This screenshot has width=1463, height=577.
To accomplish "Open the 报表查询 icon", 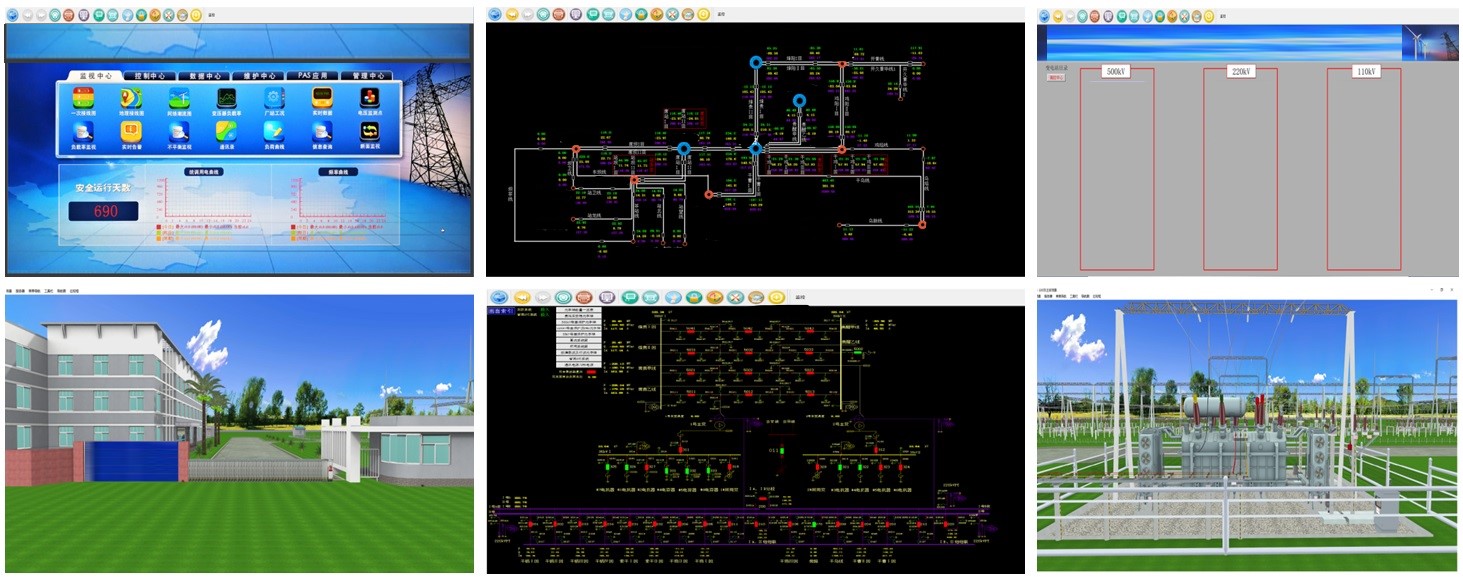I will pos(322,132).
